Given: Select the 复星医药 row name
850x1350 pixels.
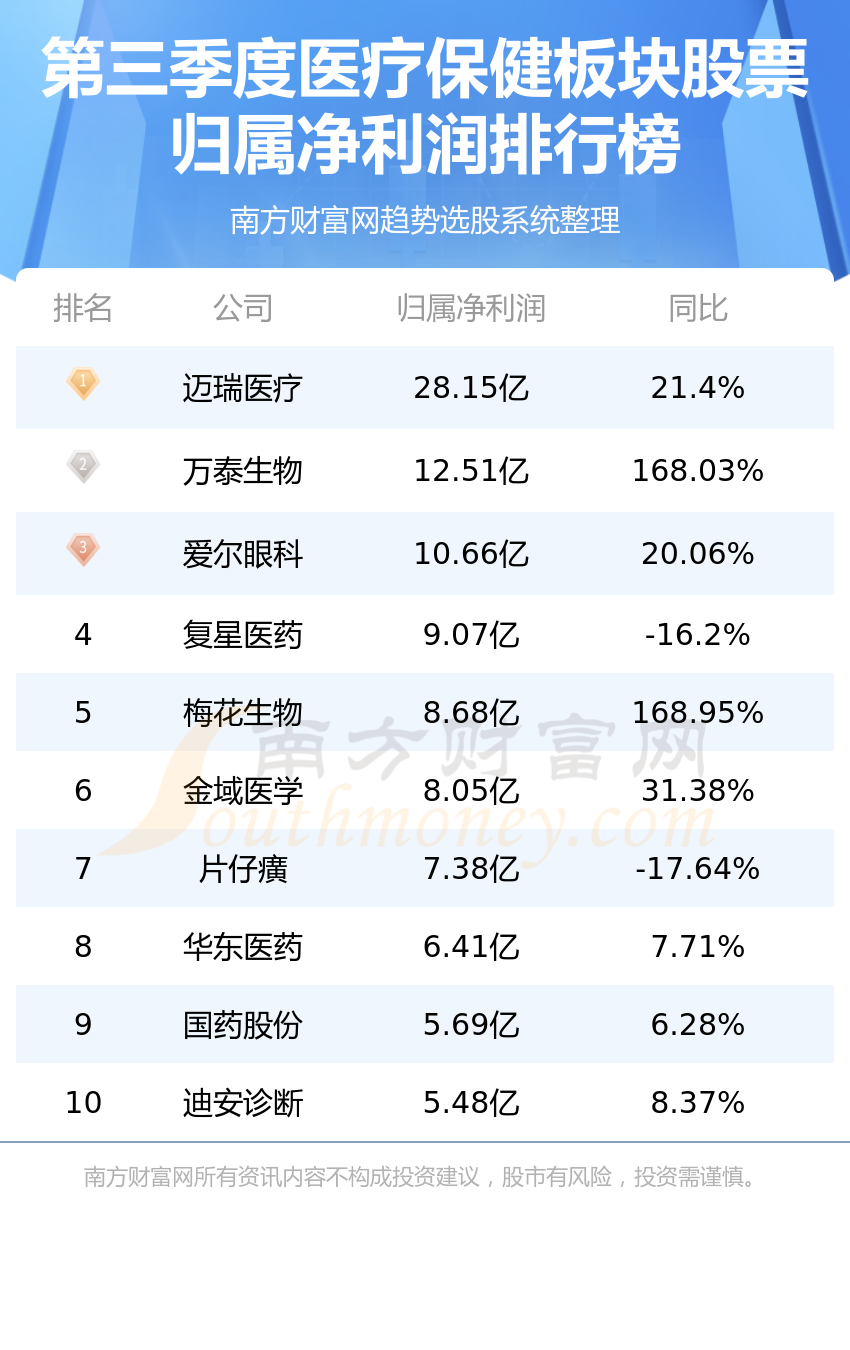Looking at the screenshot, I should [x=243, y=635].
